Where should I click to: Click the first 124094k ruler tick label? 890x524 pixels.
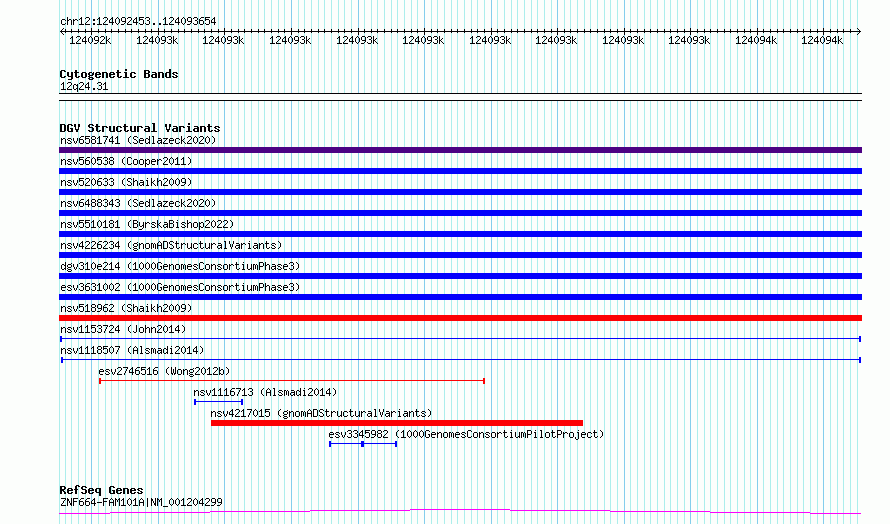[755, 41]
